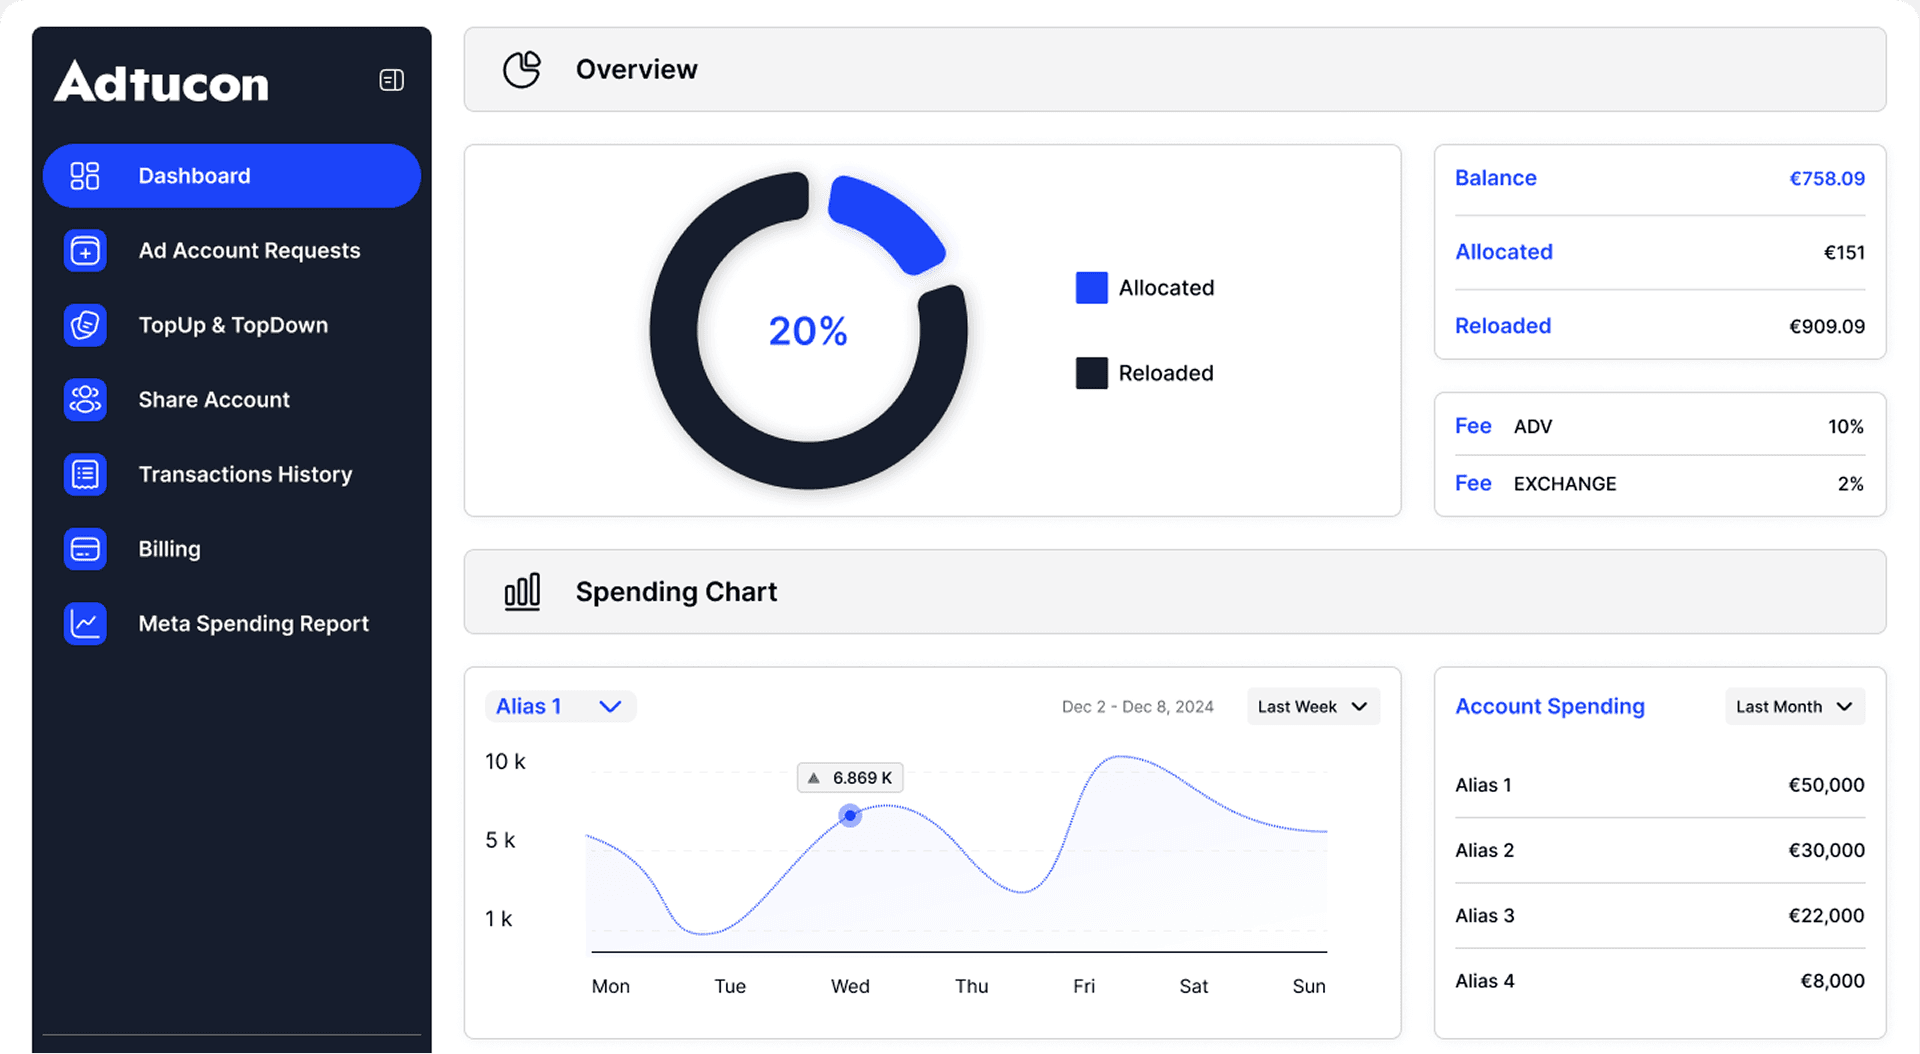This screenshot has height=1054, width=1920.
Task: Click the Share Account people icon
Action: point(85,400)
